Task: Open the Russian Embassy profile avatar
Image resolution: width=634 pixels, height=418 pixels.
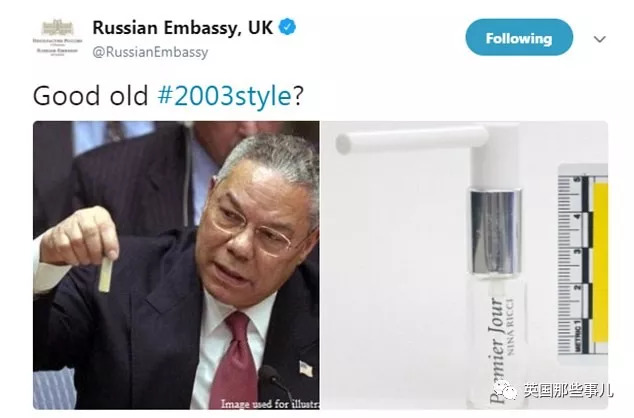Action: tap(57, 38)
